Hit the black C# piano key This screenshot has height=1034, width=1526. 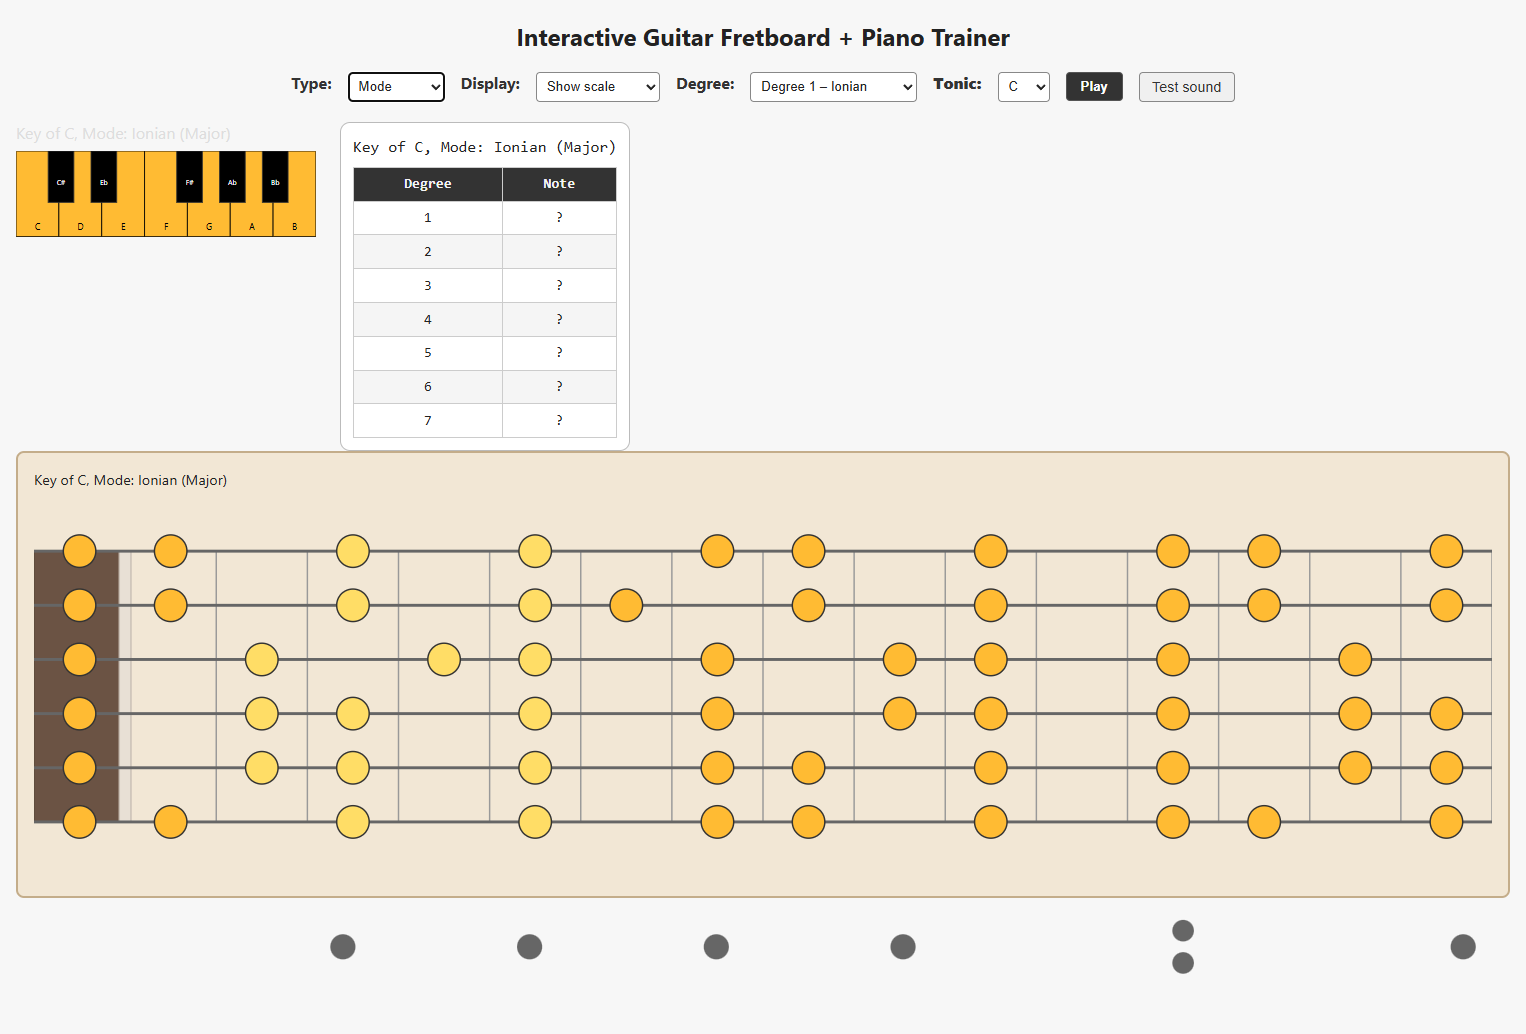click(x=61, y=177)
